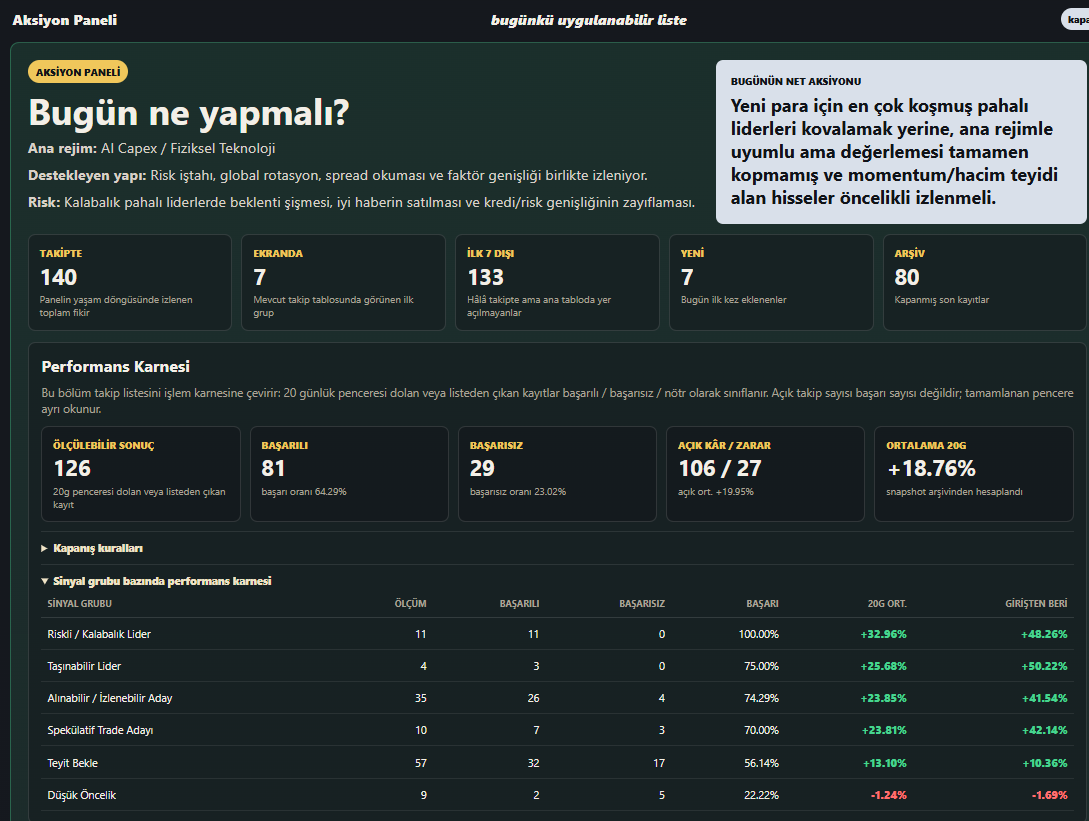Click the +10.36% value
This screenshot has width=1089, height=821.
(x=1045, y=763)
